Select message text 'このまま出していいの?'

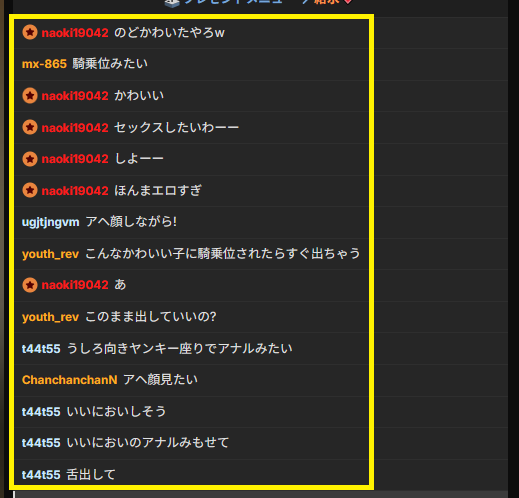151,317
